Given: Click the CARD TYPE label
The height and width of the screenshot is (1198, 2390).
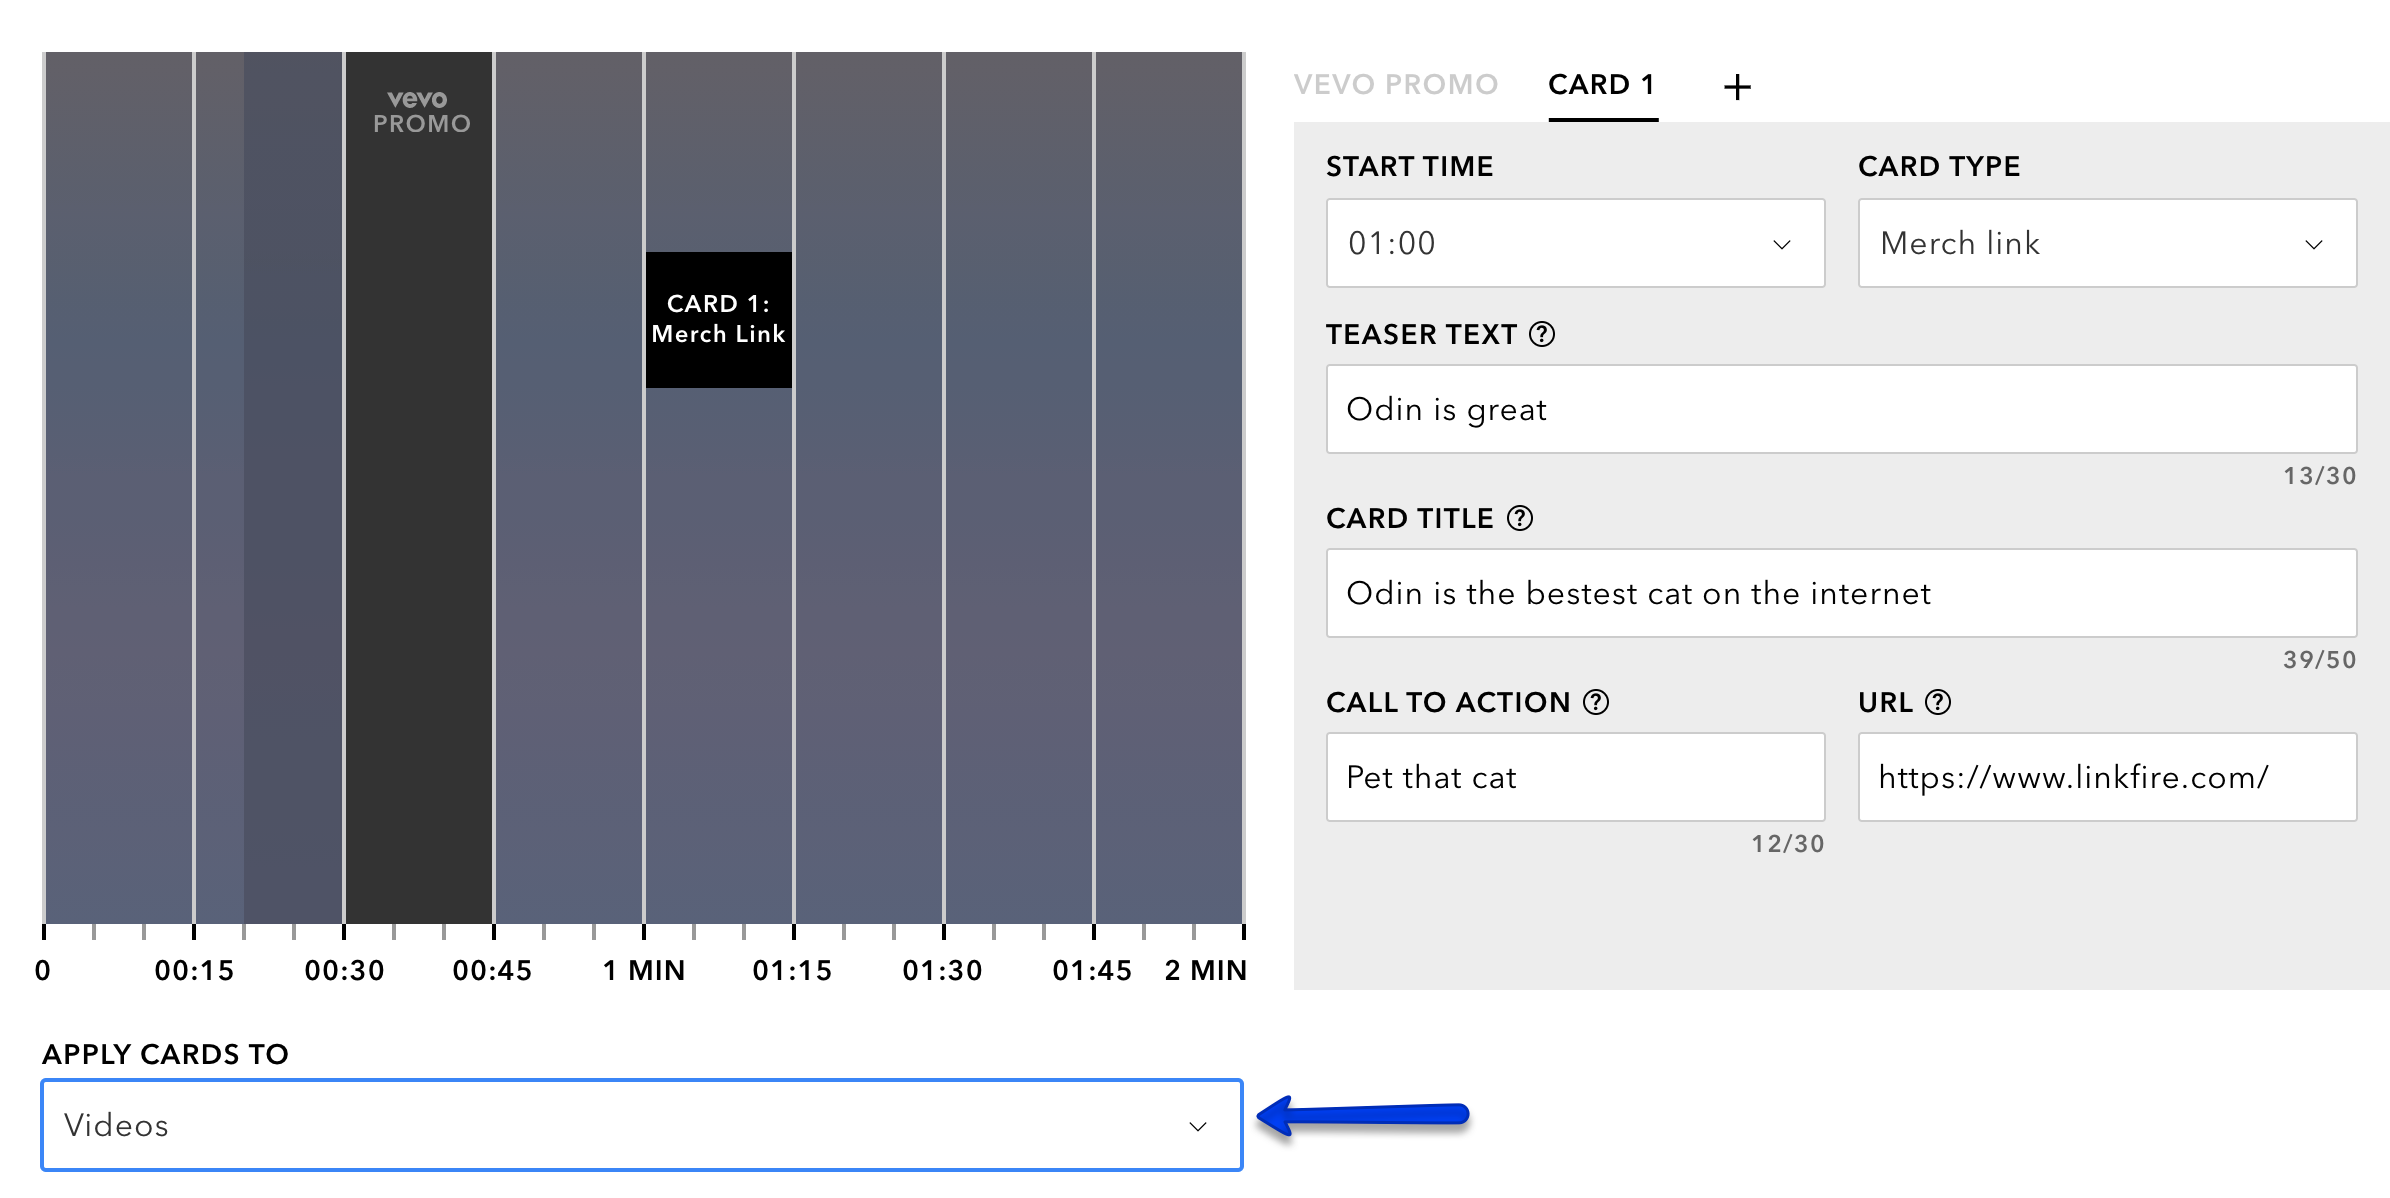Looking at the screenshot, I should (1939, 166).
